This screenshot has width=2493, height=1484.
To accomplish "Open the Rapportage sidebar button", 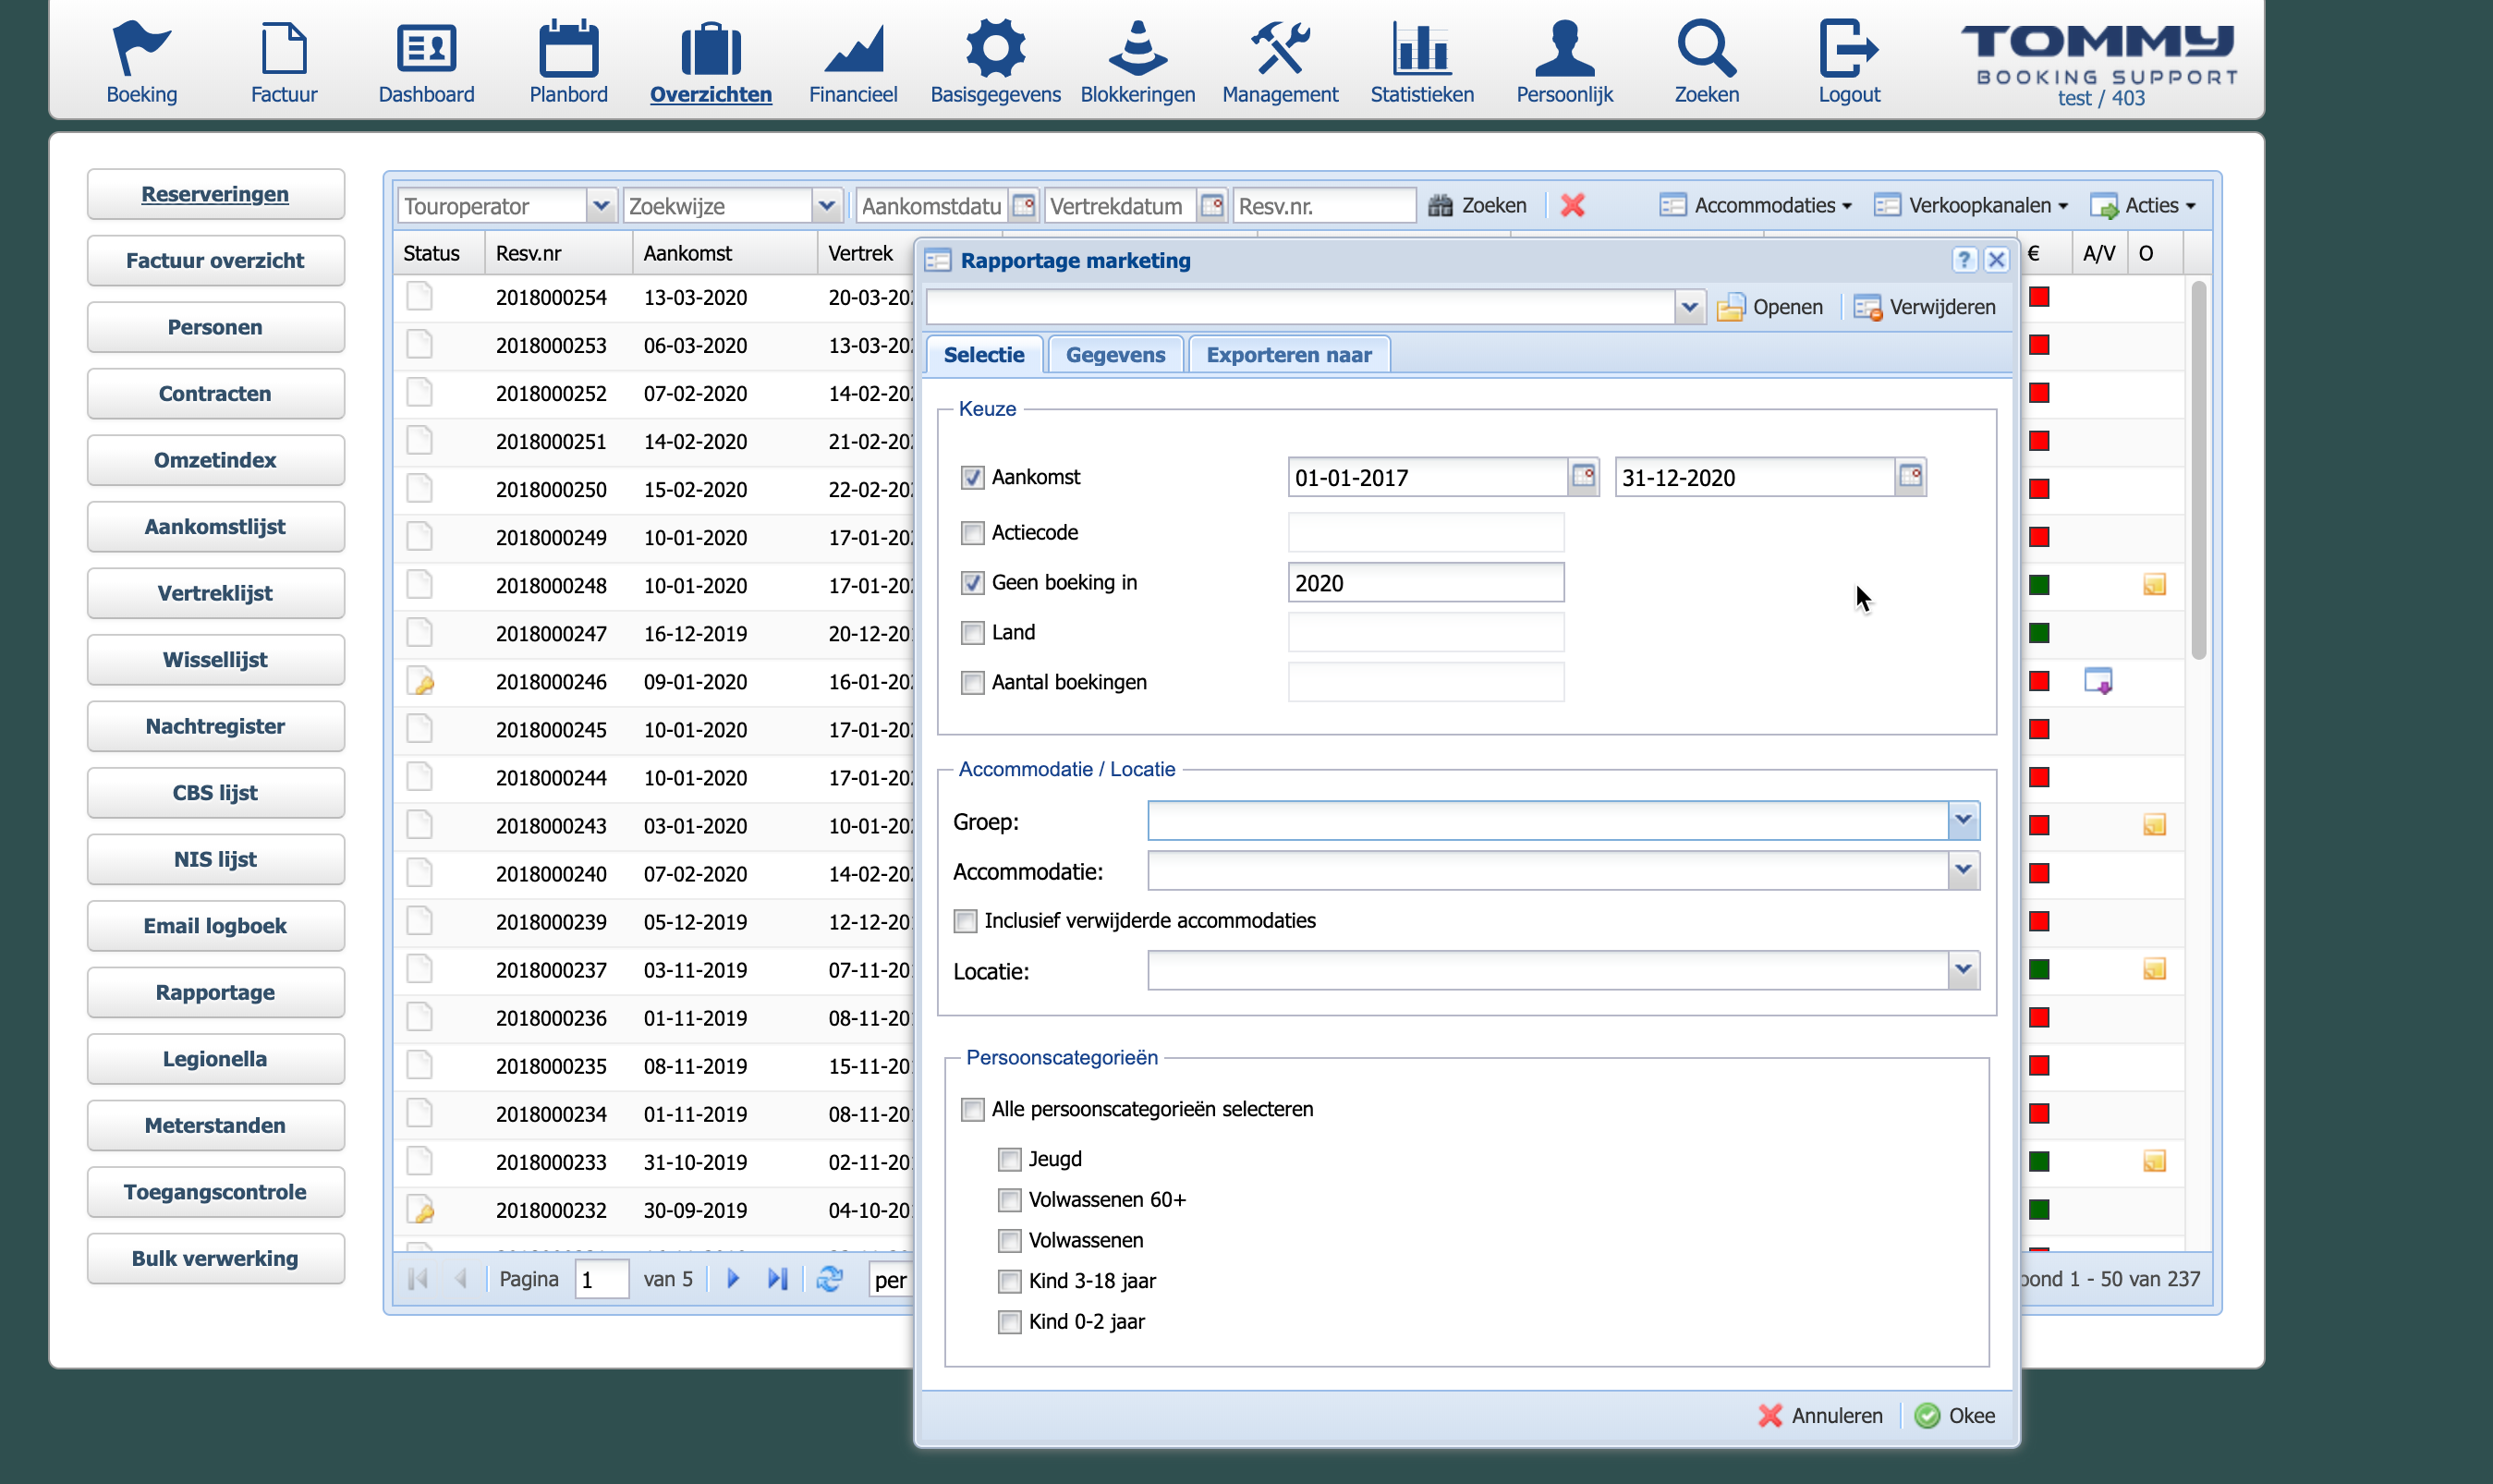I will pos(215,992).
